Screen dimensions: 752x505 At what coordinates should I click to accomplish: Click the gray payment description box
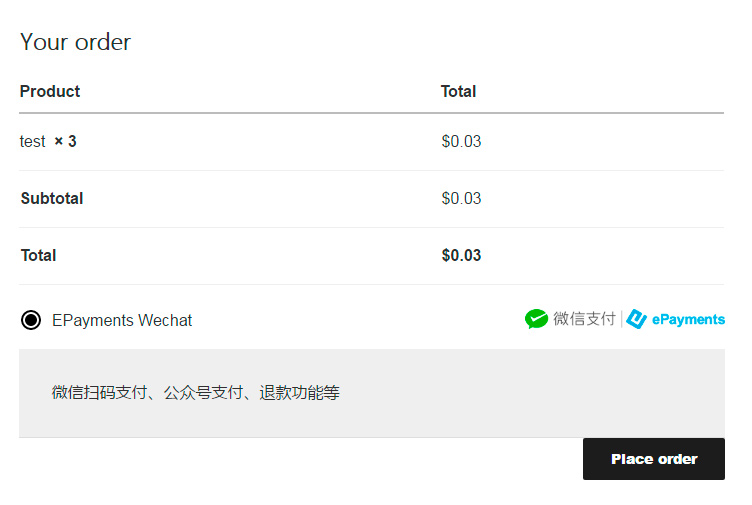[x=372, y=393]
